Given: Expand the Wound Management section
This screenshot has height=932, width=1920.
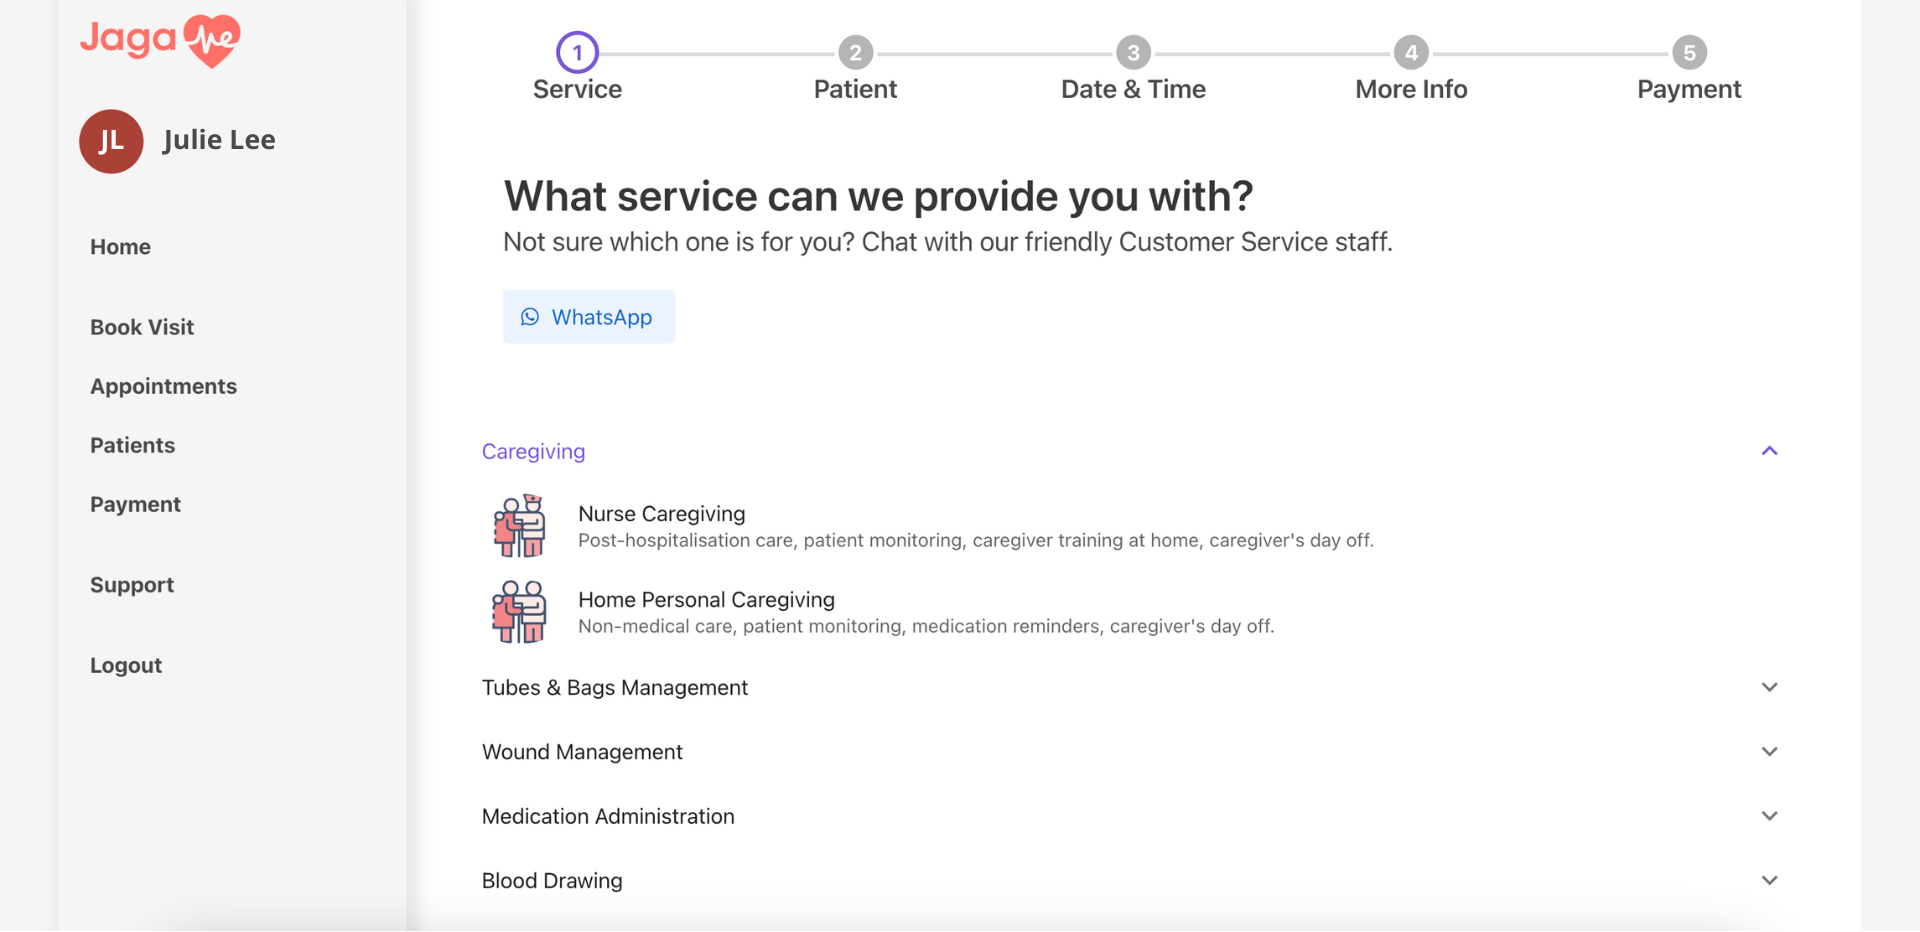Looking at the screenshot, I should click(x=1769, y=752).
